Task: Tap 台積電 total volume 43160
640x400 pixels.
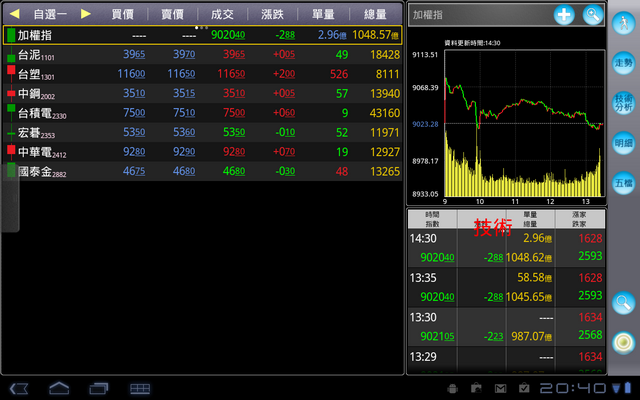Action: pos(384,113)
